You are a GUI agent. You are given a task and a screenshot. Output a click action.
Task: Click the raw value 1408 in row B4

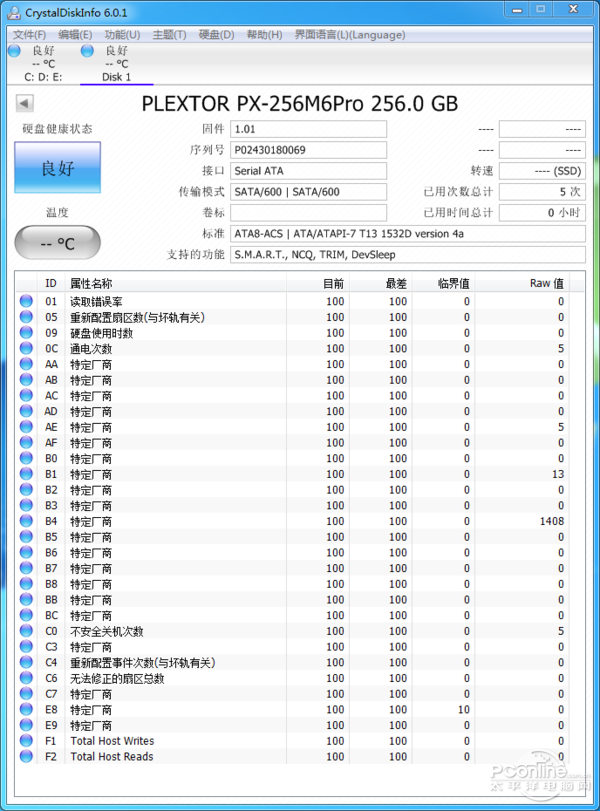point(551,521)
